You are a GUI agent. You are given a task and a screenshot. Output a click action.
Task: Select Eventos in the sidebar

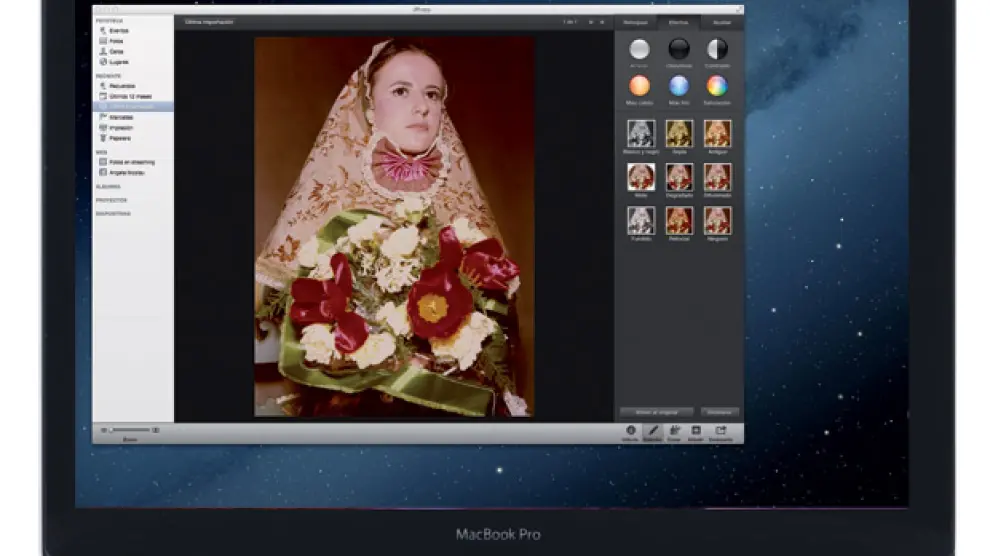tap(116, 30)
